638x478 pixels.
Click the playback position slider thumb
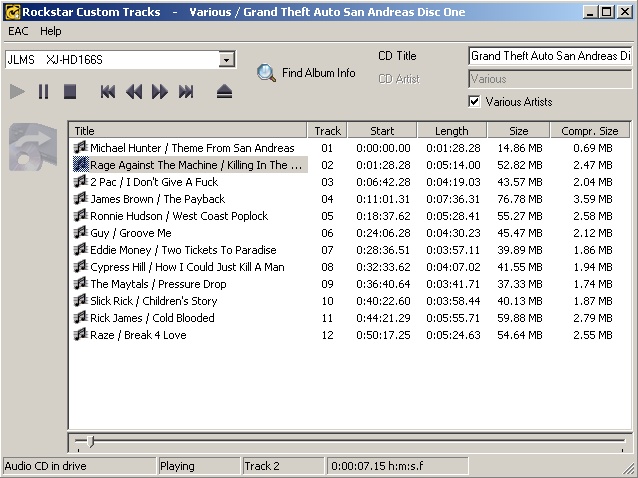click(90, 441)
